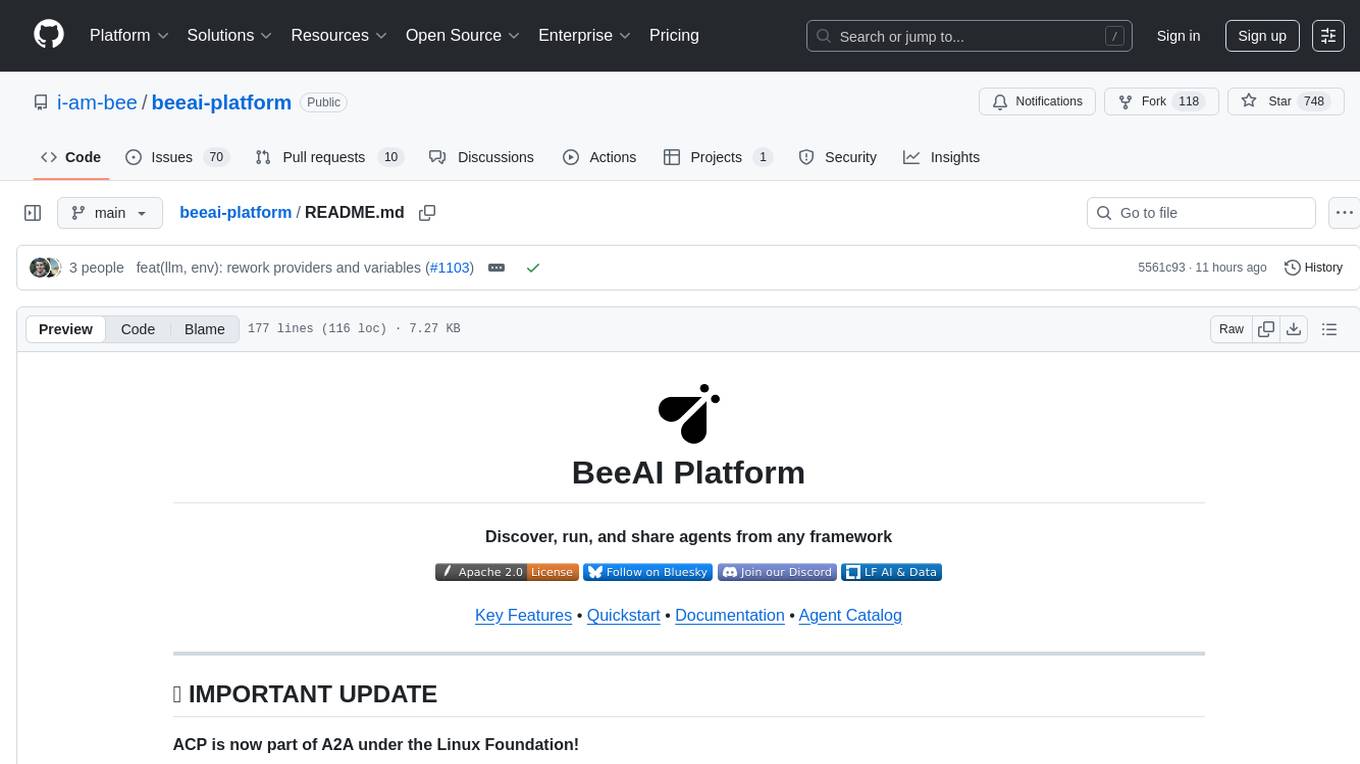Click the Sign in link
The image size is (1360, 764).
(x=1178, y=36)
